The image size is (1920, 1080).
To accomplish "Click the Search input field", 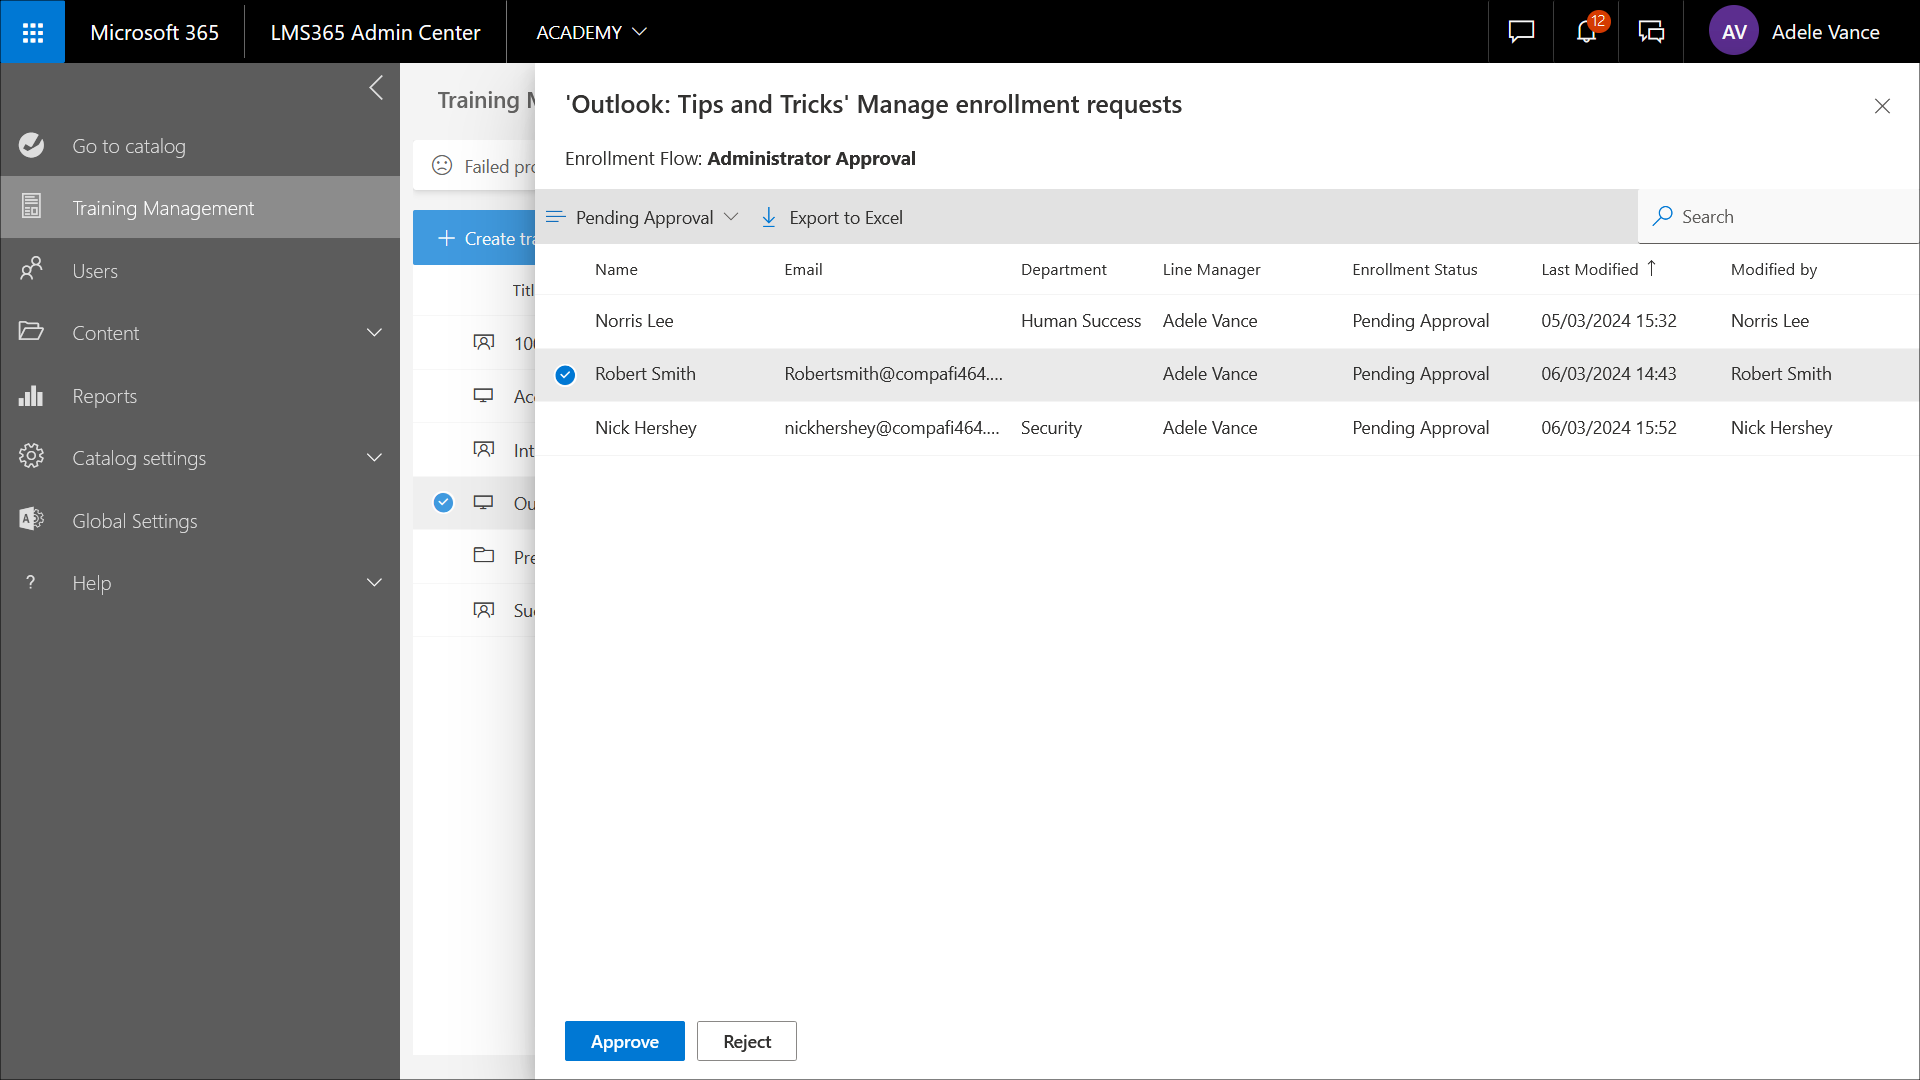I will click(1790, 216).
